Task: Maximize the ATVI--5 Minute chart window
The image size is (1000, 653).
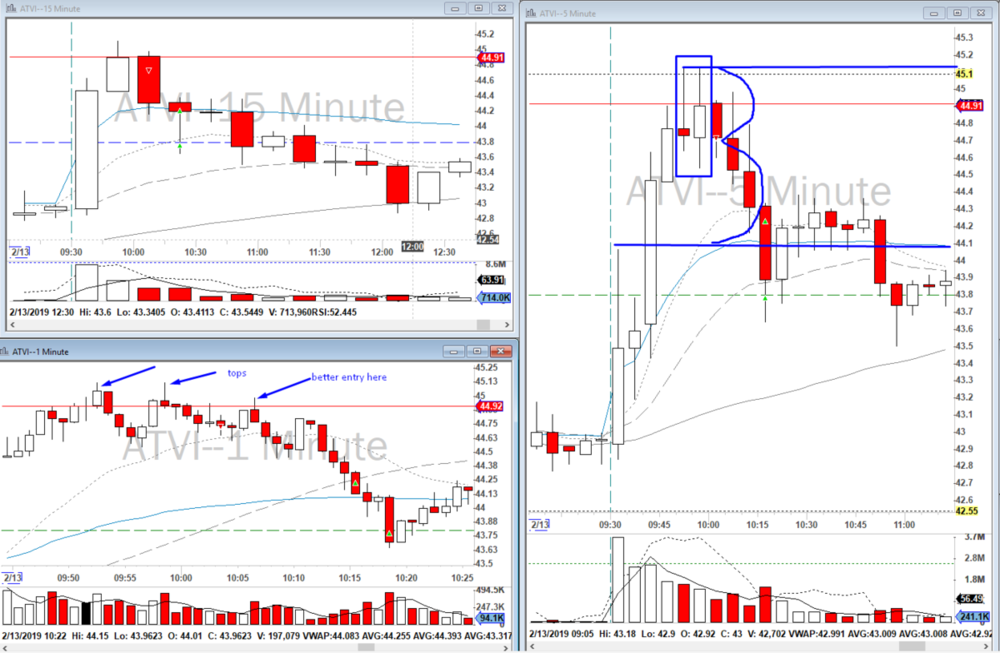Action: [957, 13]
